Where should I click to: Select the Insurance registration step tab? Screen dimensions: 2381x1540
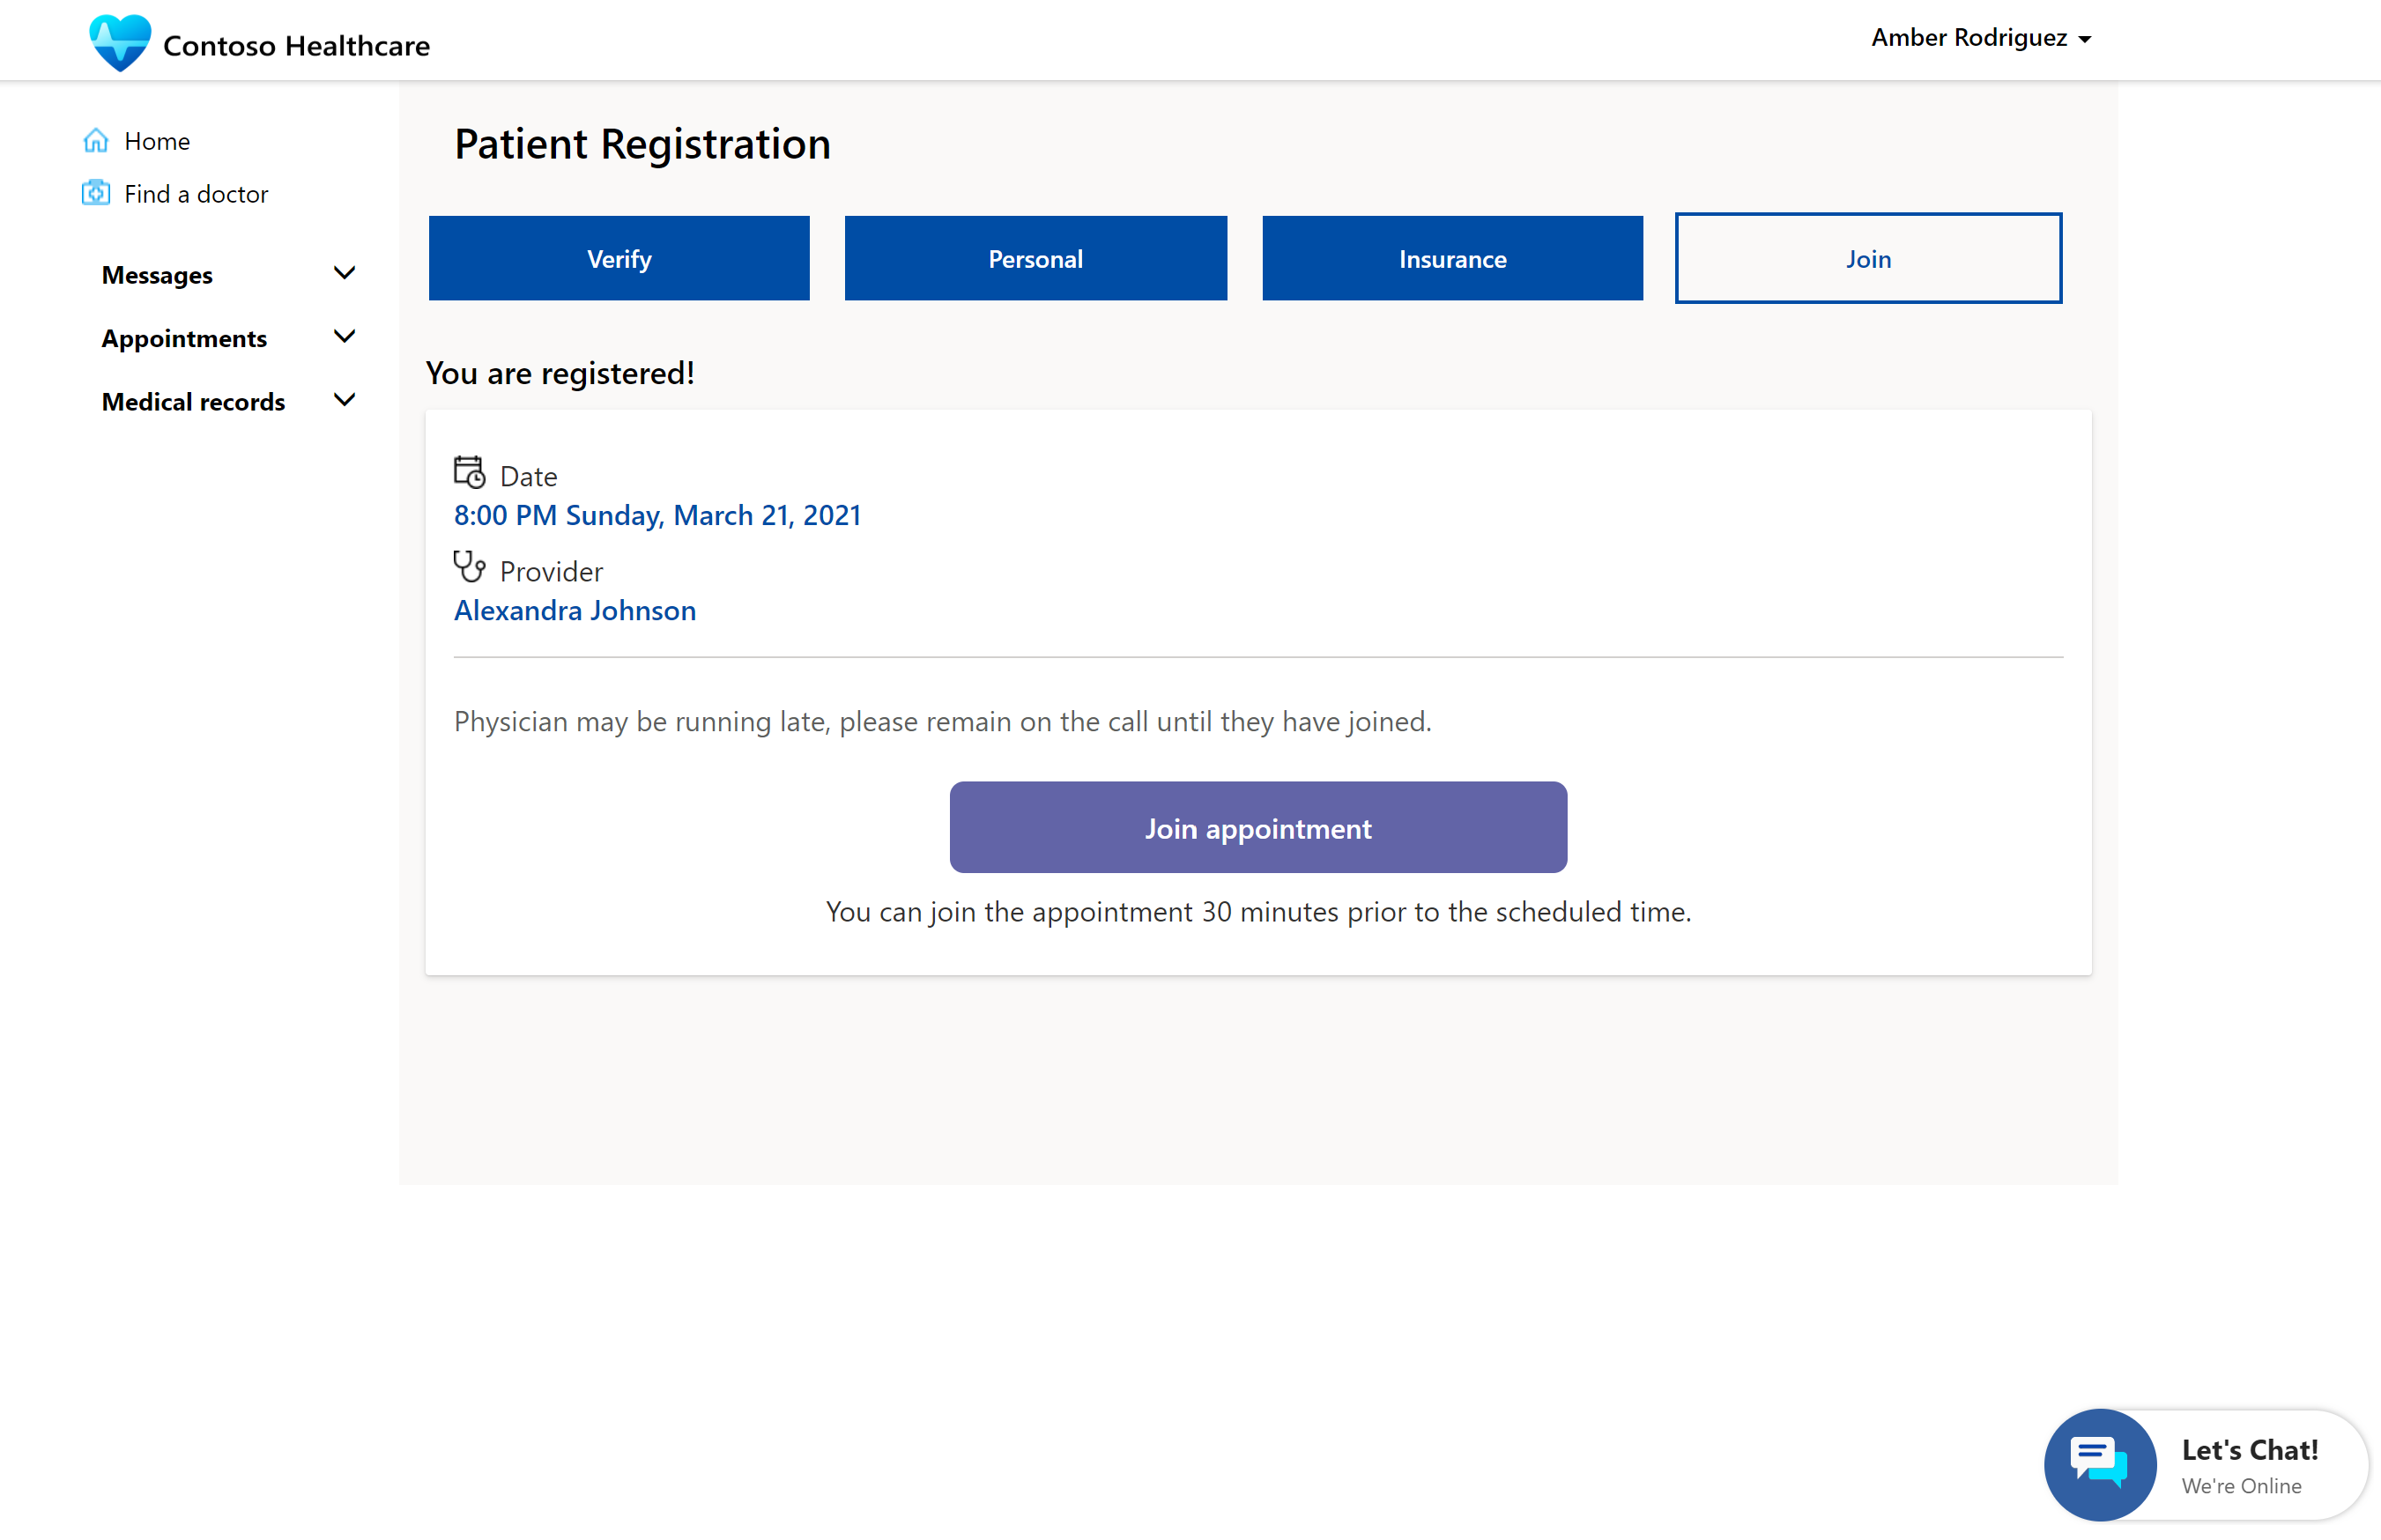pos(1452,256)
